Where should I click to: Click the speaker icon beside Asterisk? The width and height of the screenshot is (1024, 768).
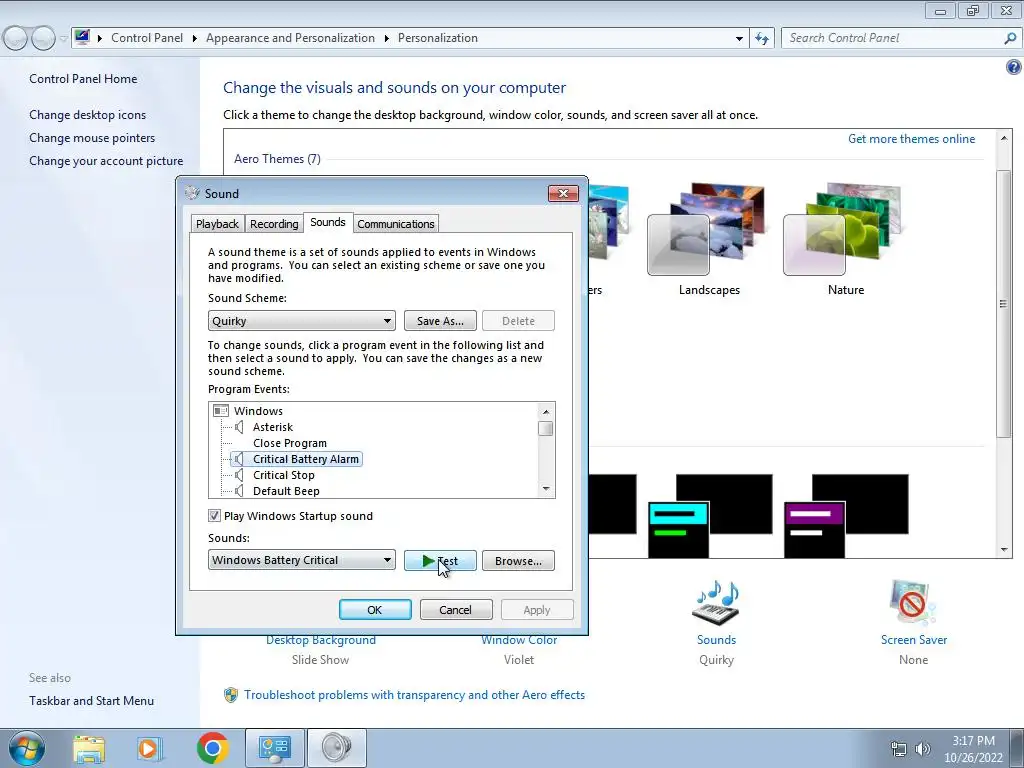tap(239, 427)
